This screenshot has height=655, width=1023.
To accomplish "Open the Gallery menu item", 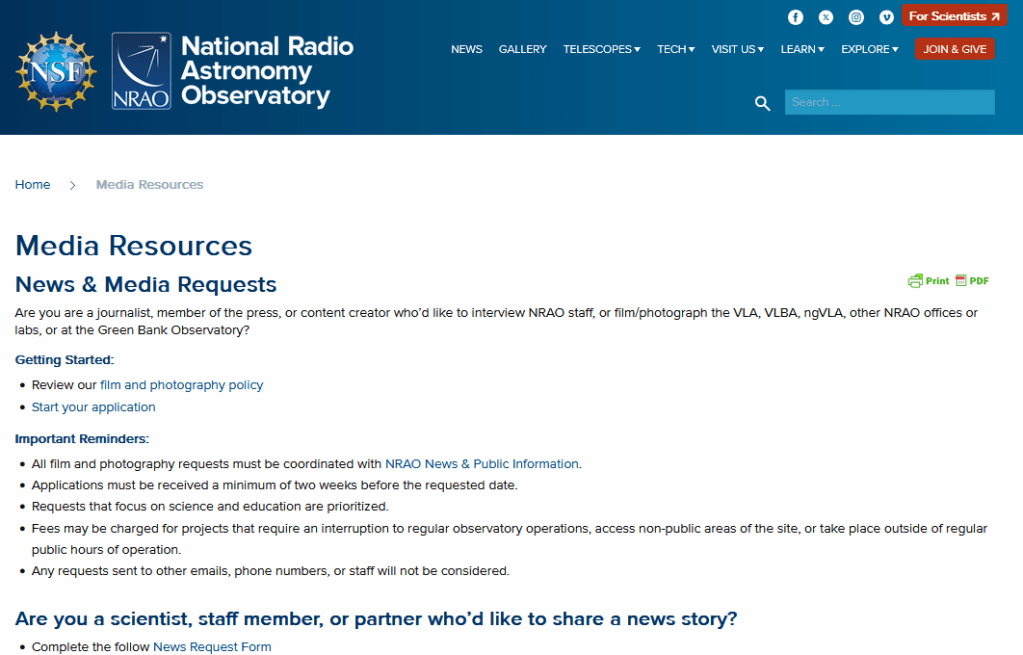I will coord(522,49).
